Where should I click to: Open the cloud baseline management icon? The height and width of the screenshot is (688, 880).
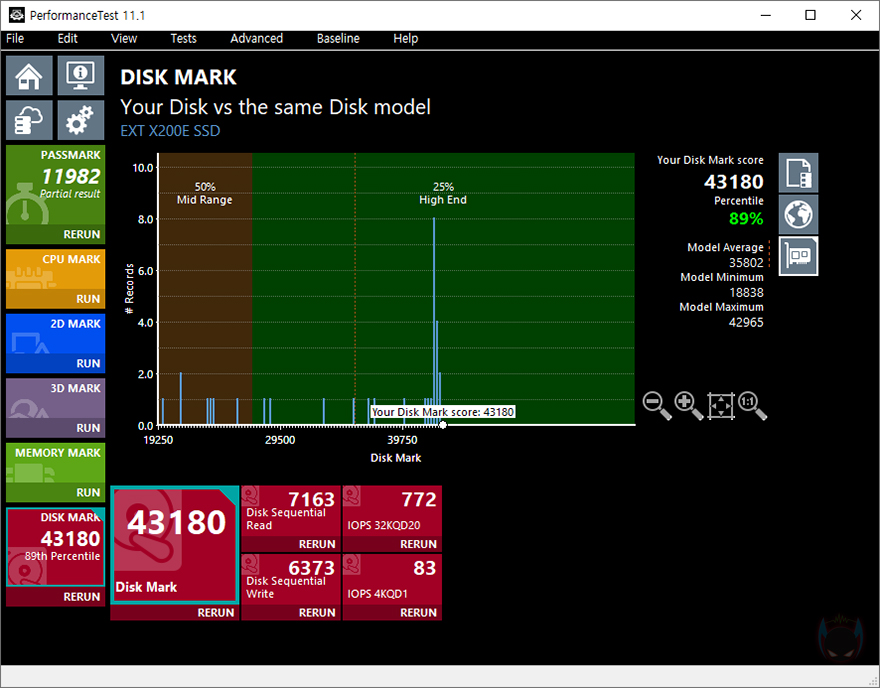coord(29,120)
